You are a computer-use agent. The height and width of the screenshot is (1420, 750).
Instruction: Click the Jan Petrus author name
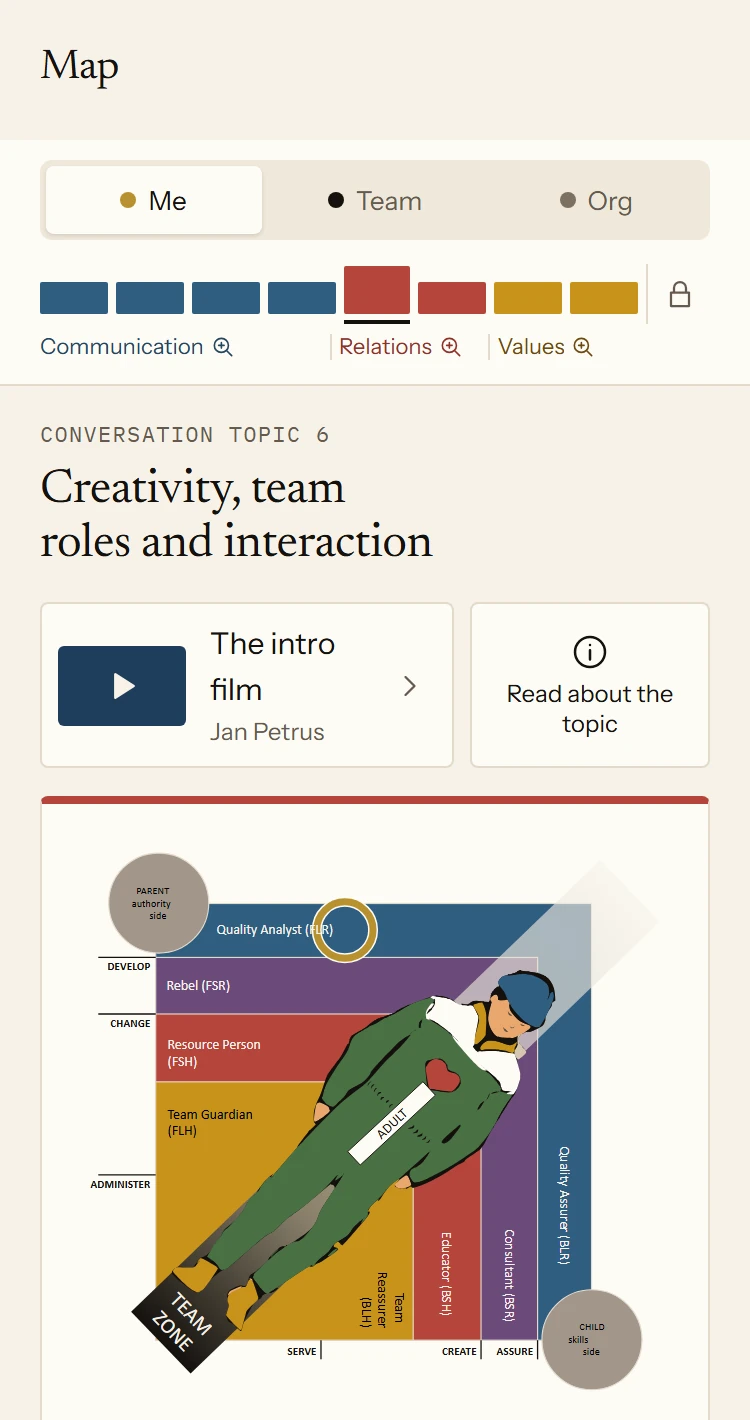click(267, 732)
